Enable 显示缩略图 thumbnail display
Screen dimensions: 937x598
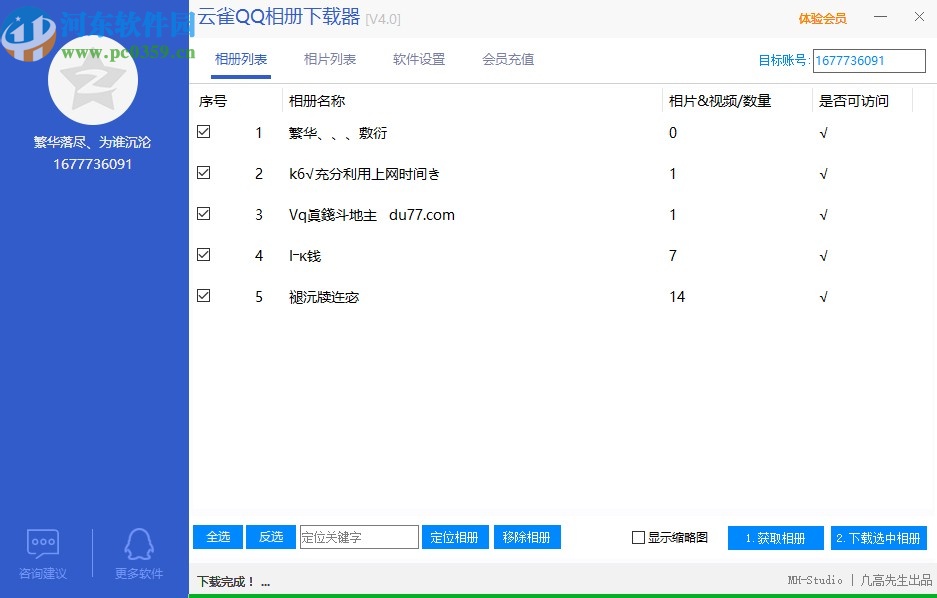point(637,537)
